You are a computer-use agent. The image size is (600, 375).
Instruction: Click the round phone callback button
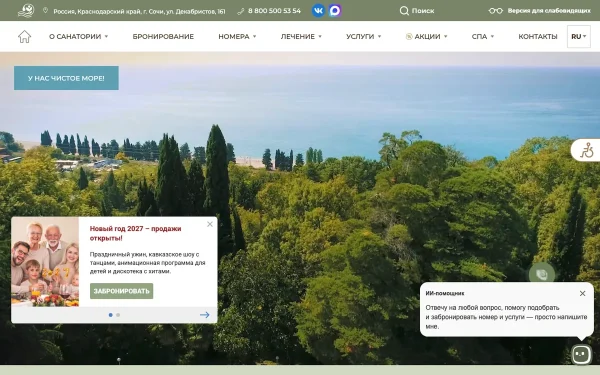coord(542,274)
